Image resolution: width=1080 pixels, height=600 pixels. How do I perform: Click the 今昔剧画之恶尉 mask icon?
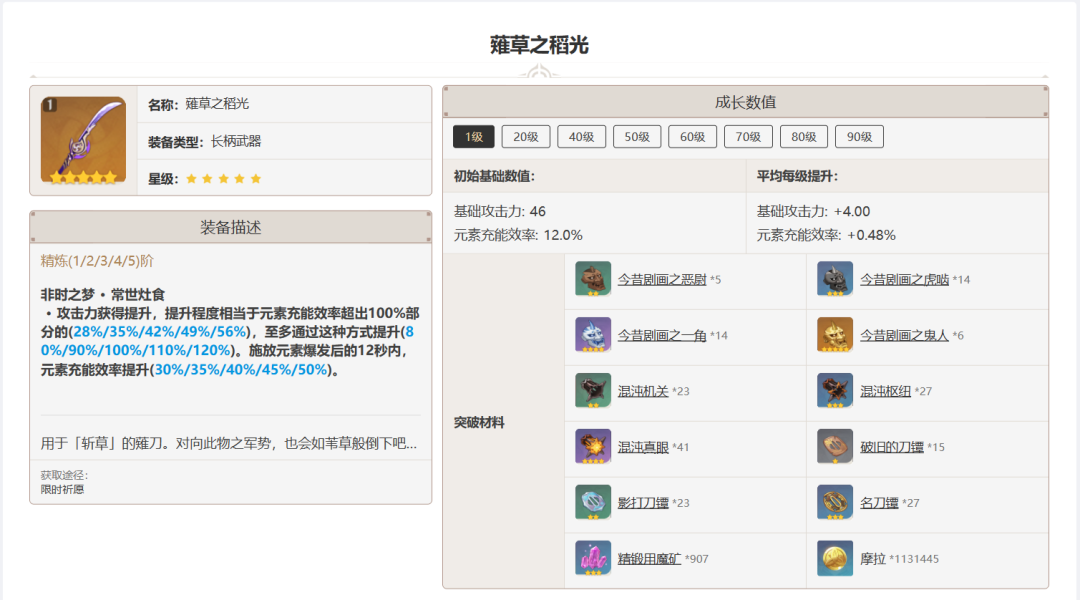[x=593, y=279]
